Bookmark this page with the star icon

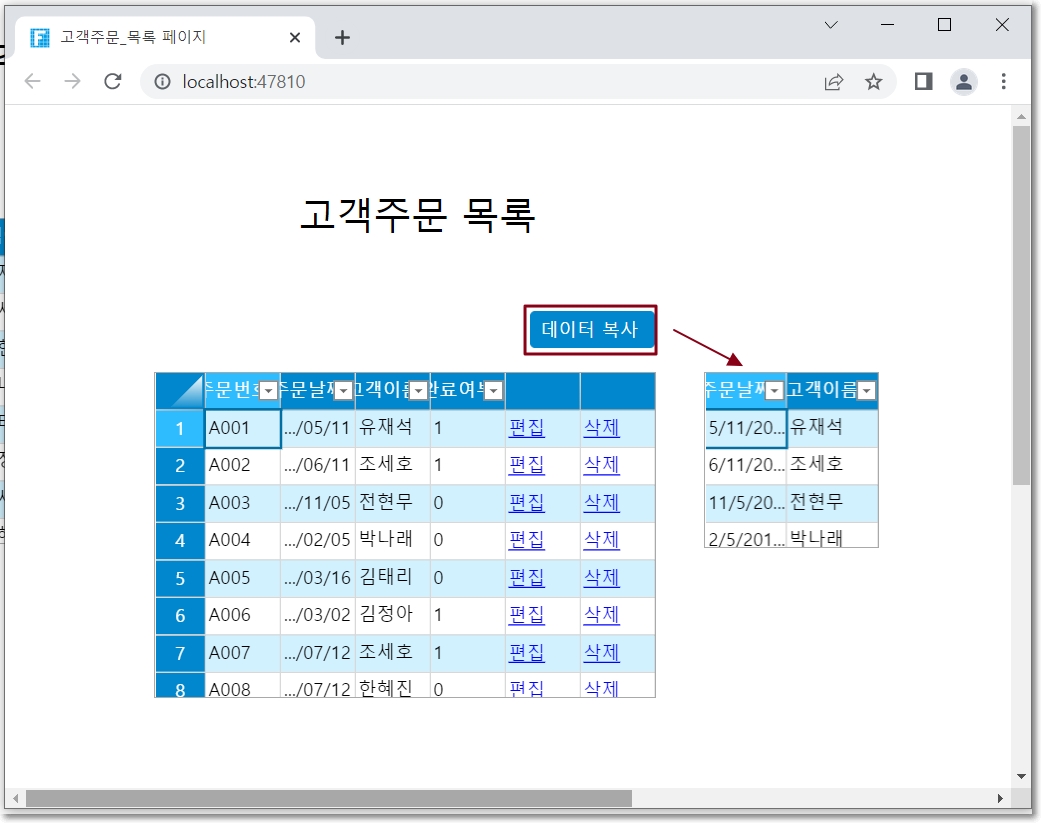point(873,82)
